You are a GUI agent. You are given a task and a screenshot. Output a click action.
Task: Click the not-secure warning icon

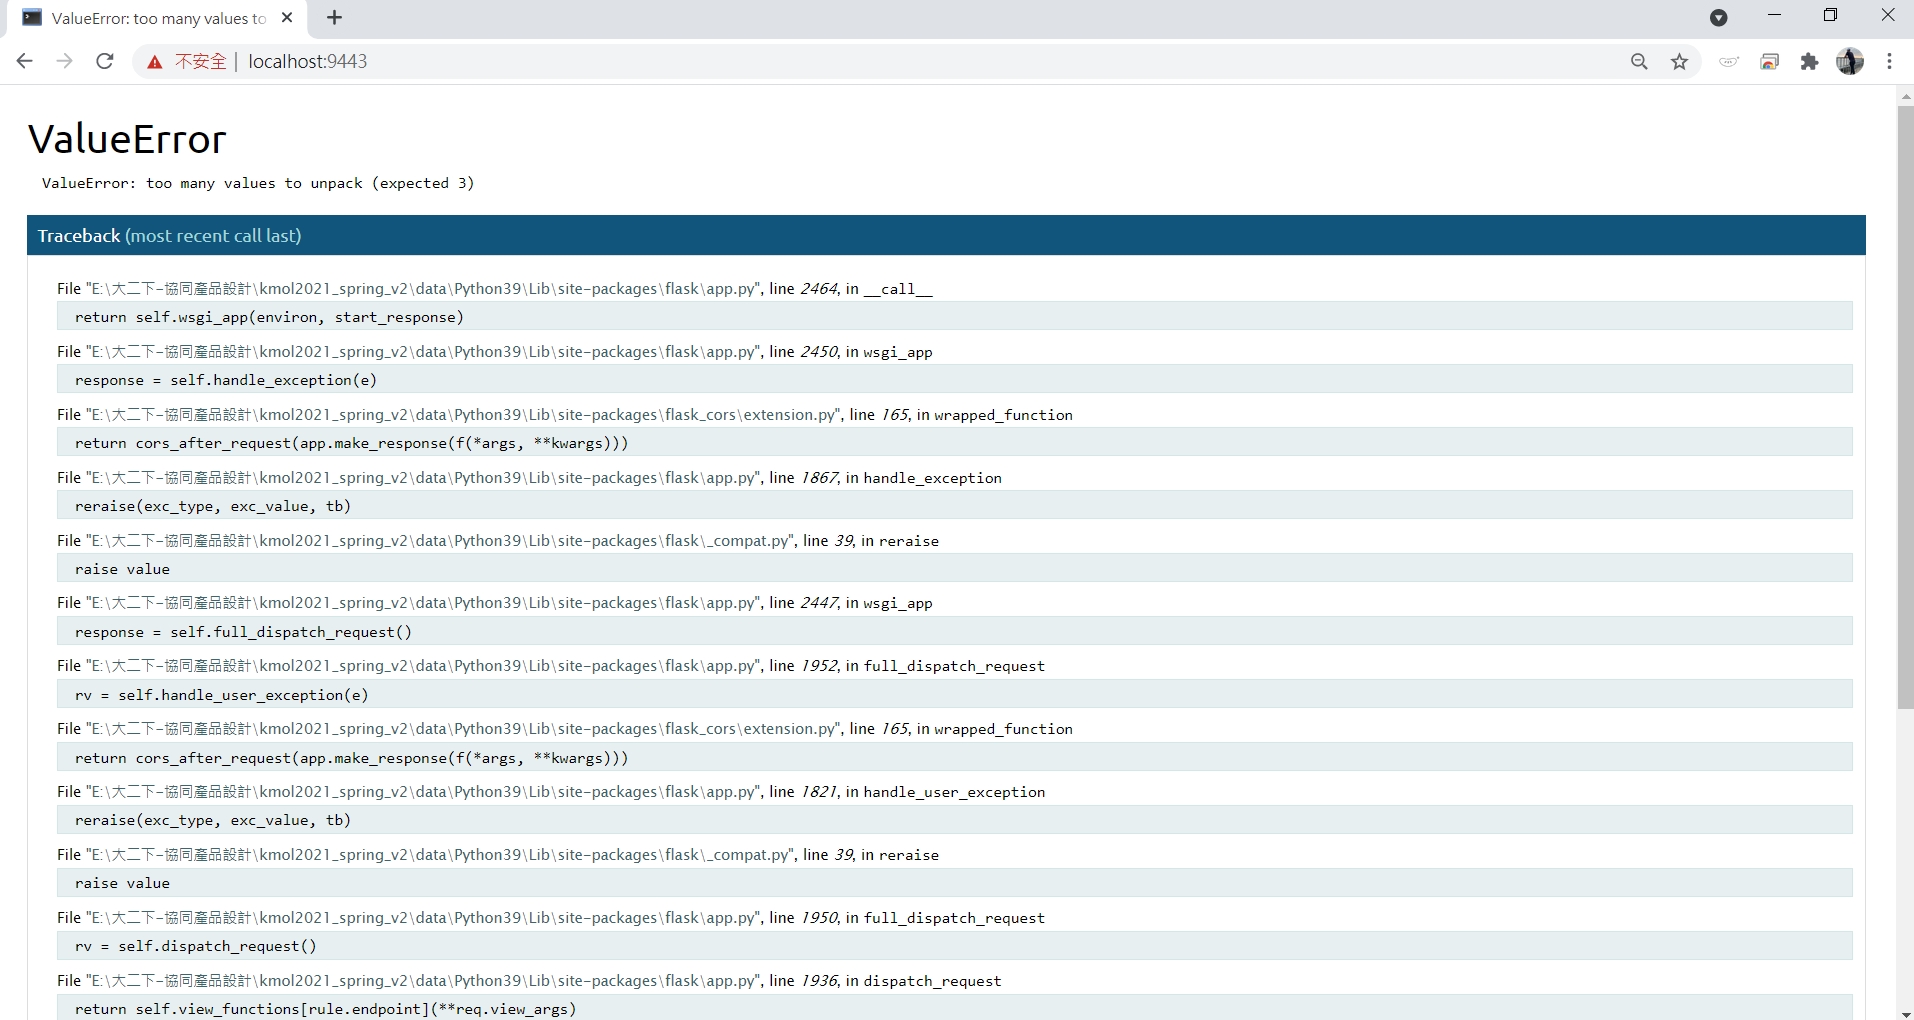pos(154,62)
